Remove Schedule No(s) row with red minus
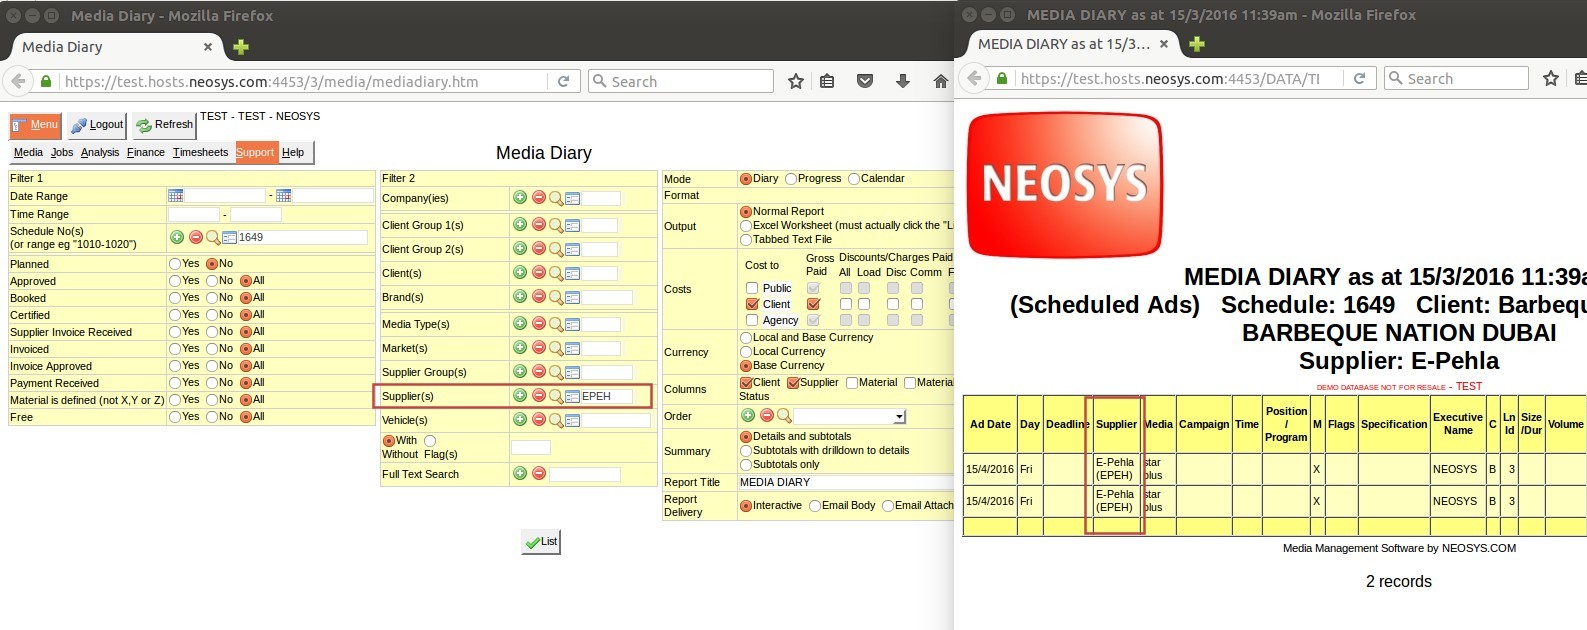Image resolution: width=1587 pixels, height=630 pixels. pos(196,237)
